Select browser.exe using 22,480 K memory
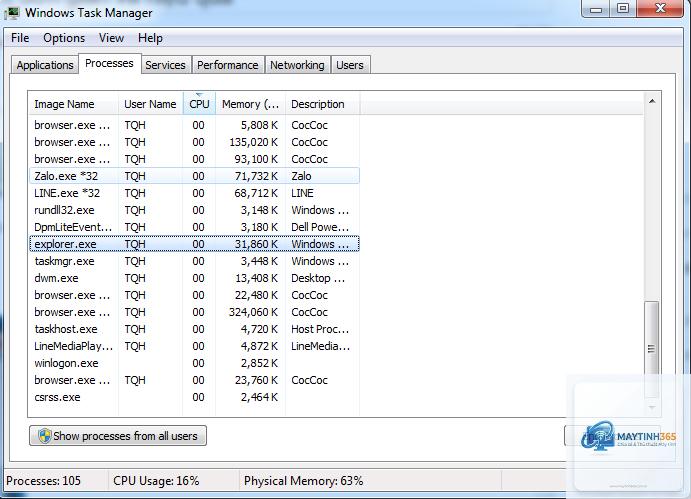 point(194,295)
